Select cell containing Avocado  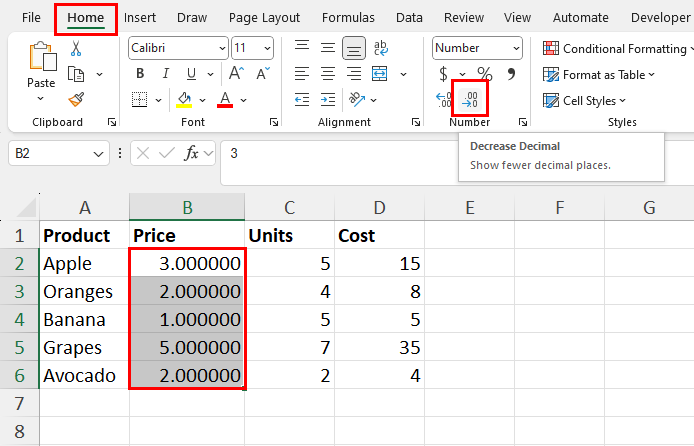[x=84, y=375]
